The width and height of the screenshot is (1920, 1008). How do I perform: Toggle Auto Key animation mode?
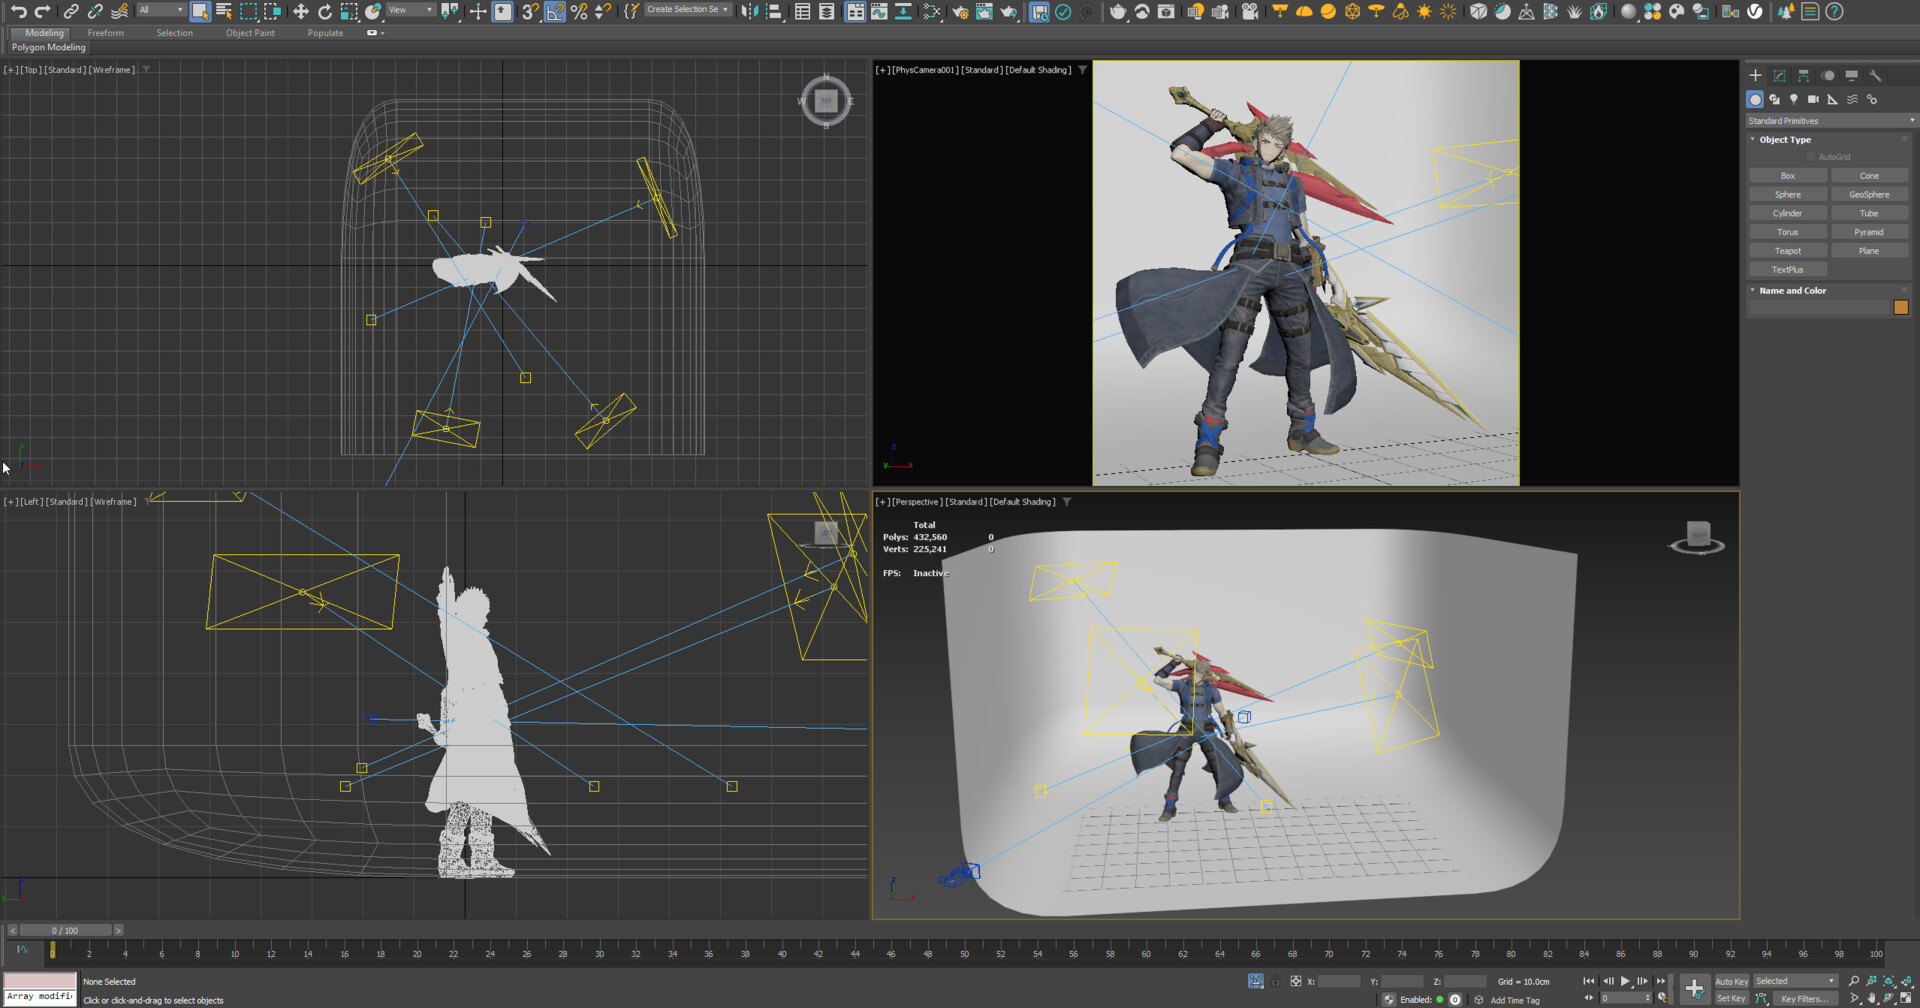point(1731,981)
